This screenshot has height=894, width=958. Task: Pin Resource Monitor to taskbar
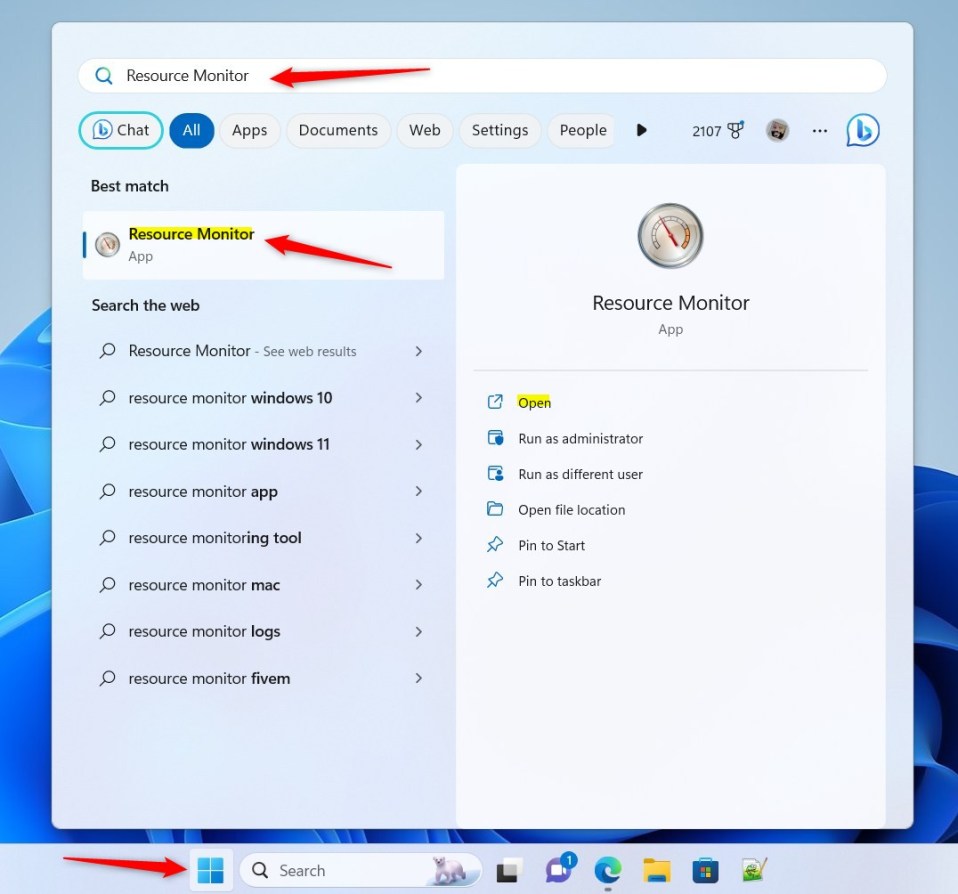[x=560, y=581]
